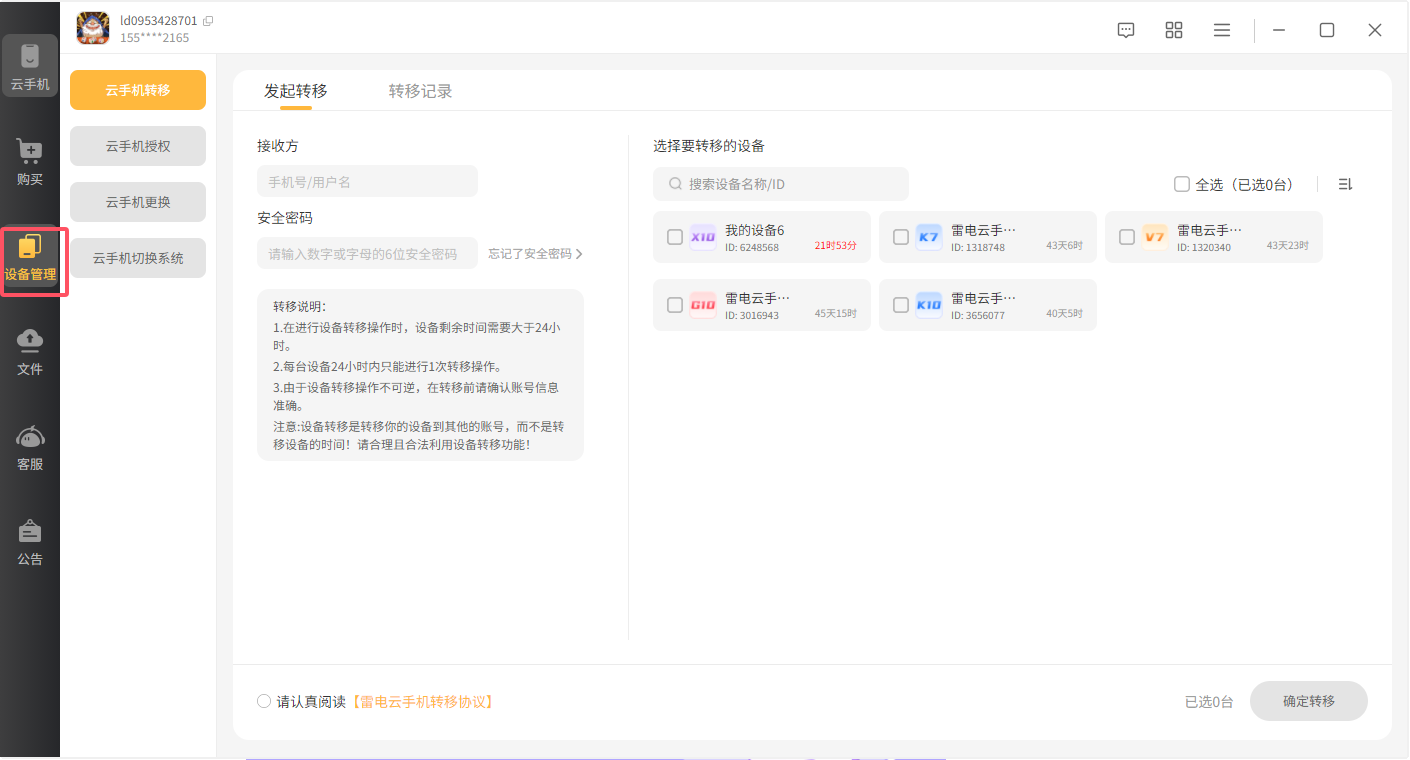This screenshot has height=760, width=1410.
Task: Open the 雷电云手机转移协议 link
Action: (x=423, y=702)
